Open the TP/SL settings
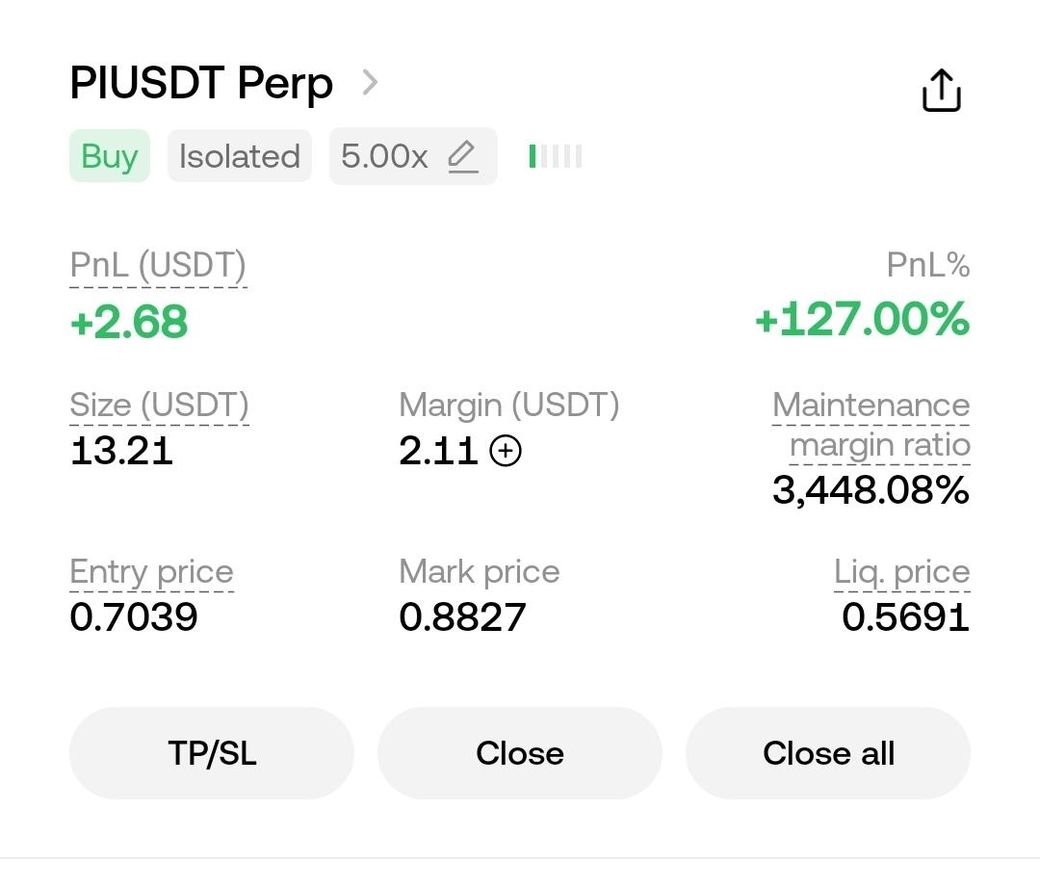Viewport: 1040px width, 891px height. (212, 753)
